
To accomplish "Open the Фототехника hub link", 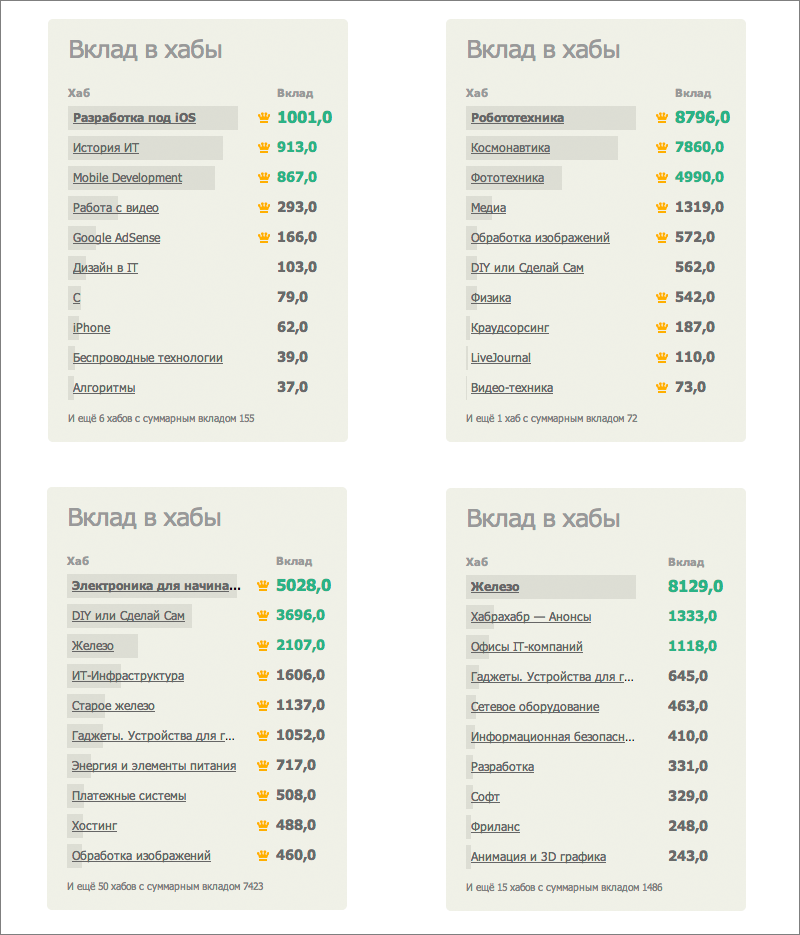I will coord(507,178).
